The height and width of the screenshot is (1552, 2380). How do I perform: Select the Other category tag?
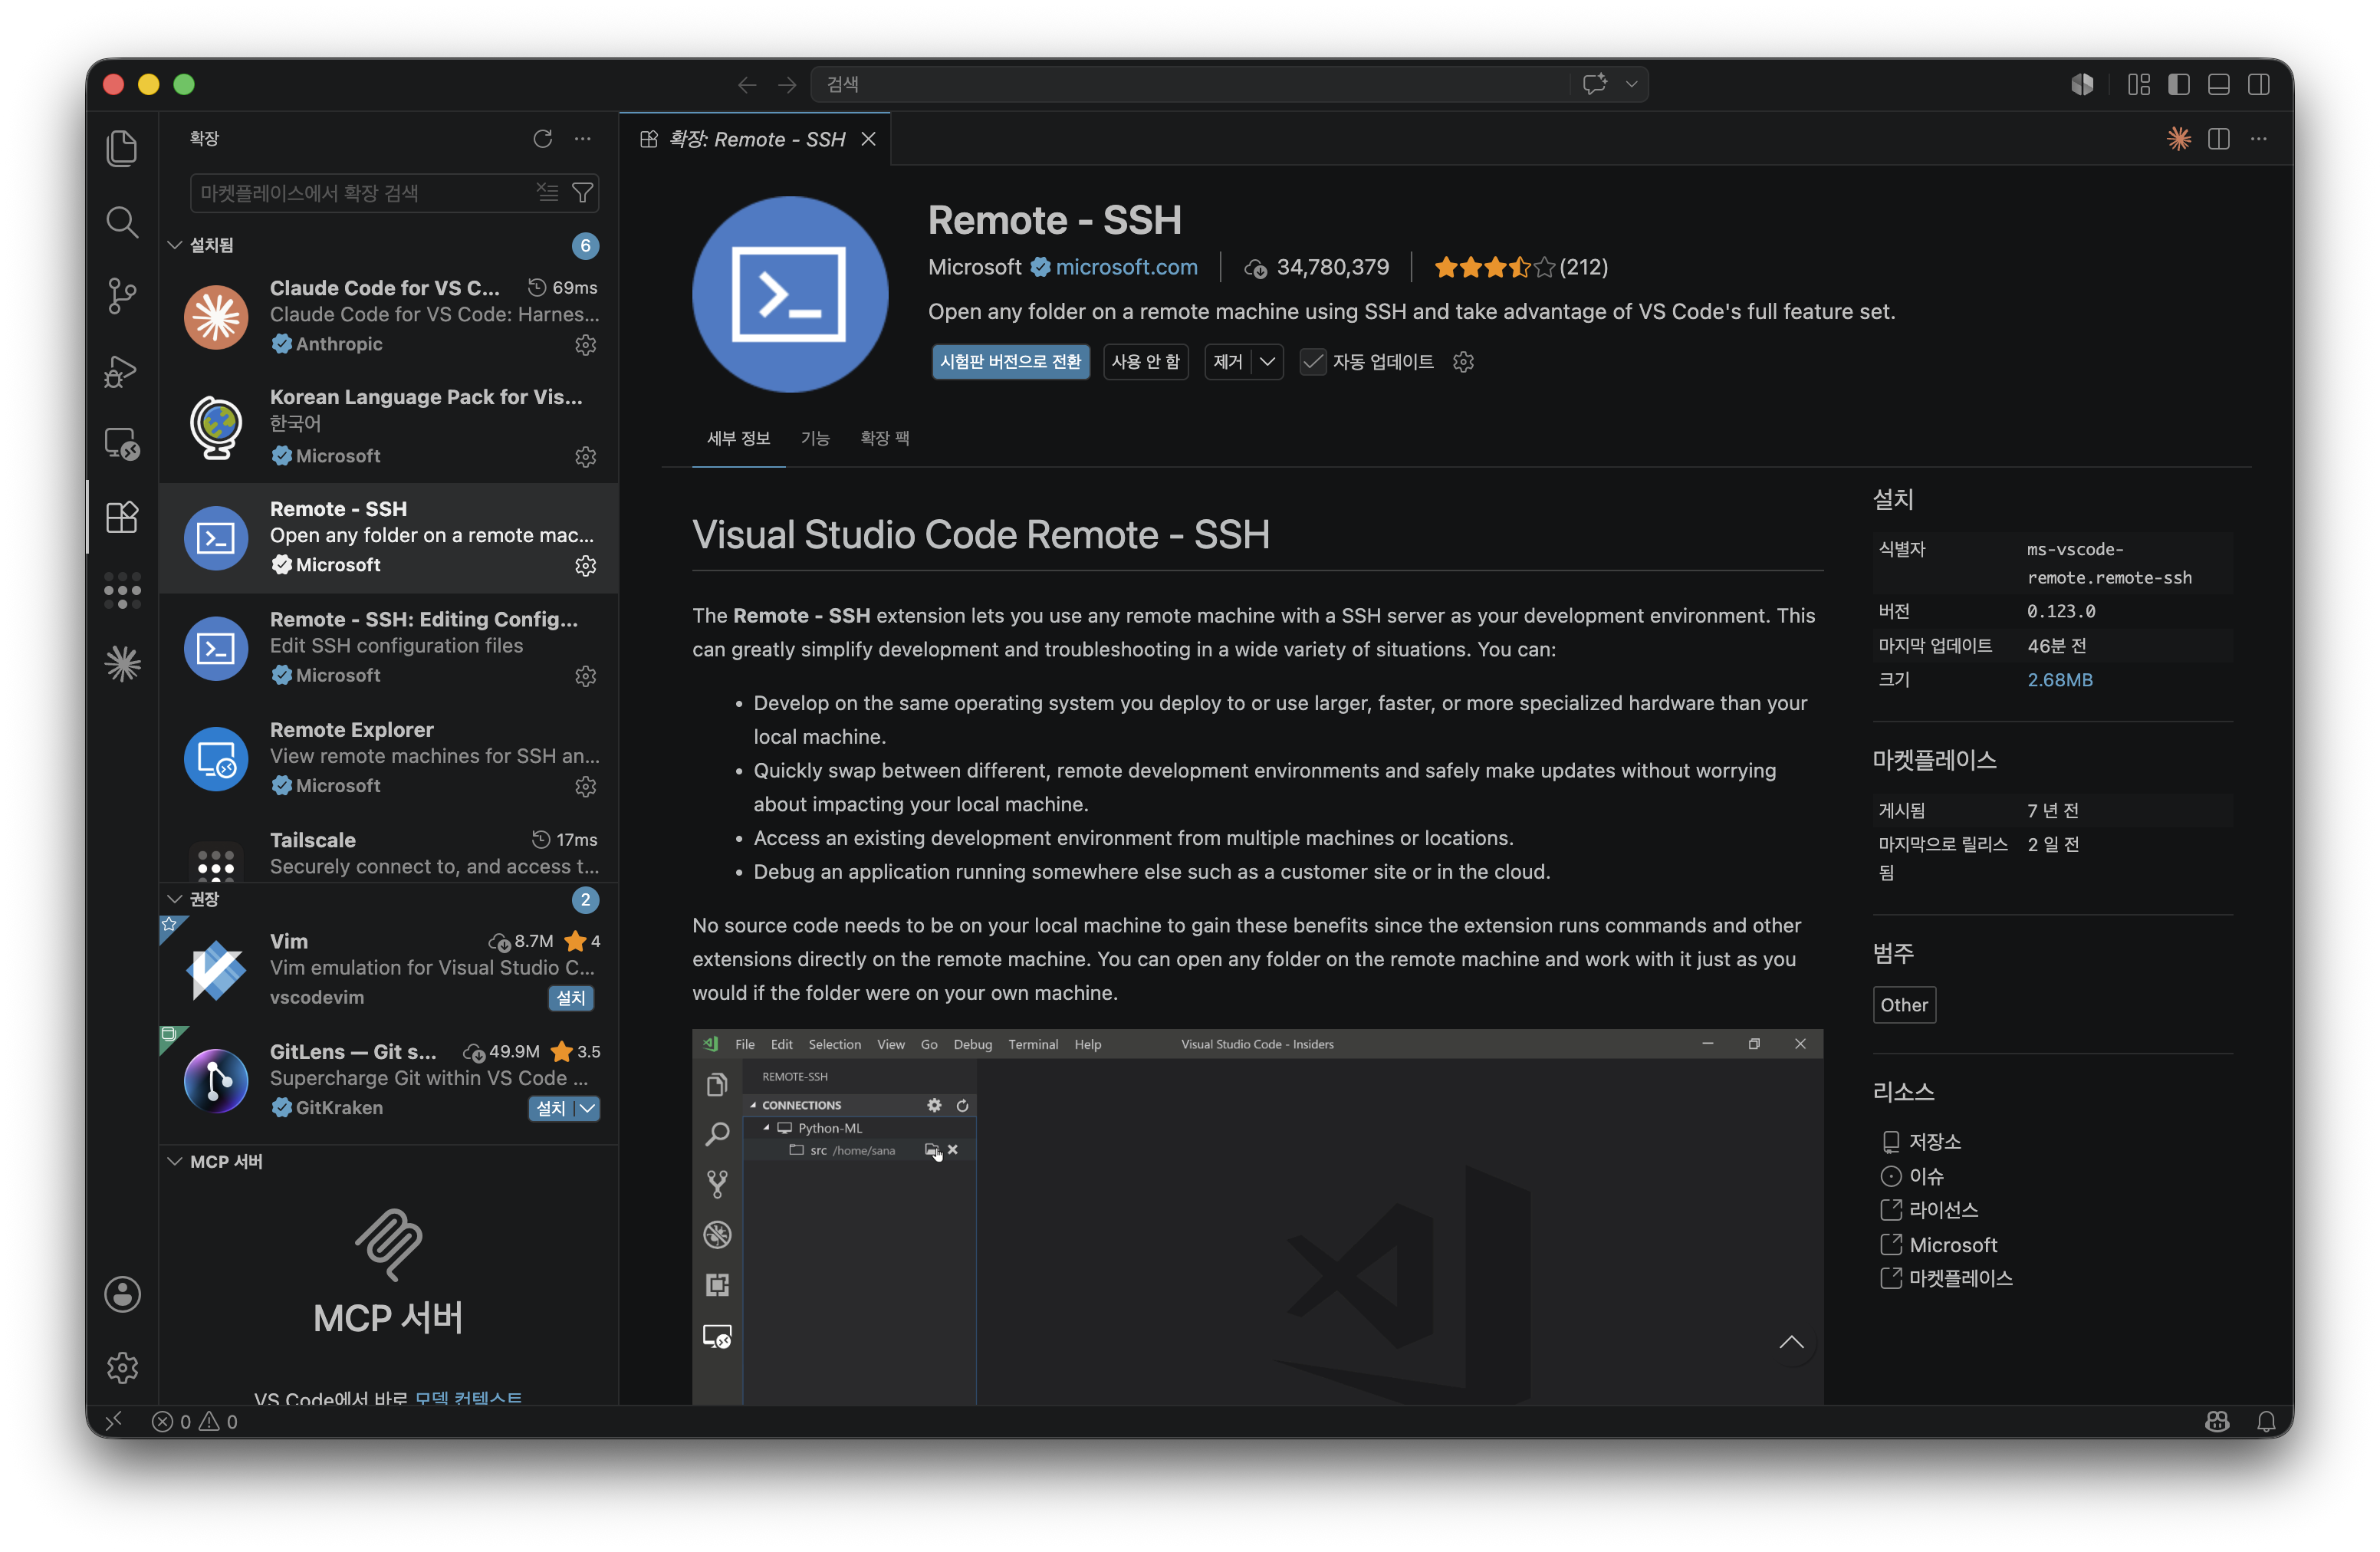pos(1904,1005)
